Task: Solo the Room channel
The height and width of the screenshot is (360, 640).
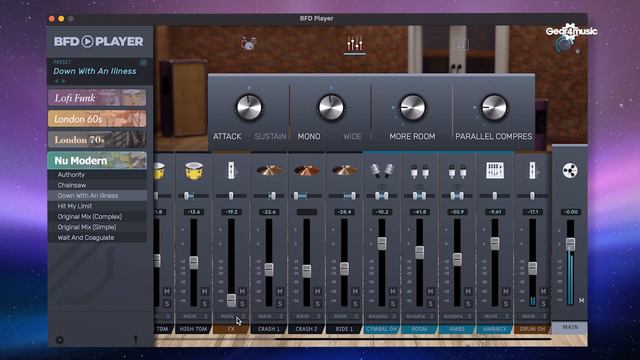Action: [430, 303]
